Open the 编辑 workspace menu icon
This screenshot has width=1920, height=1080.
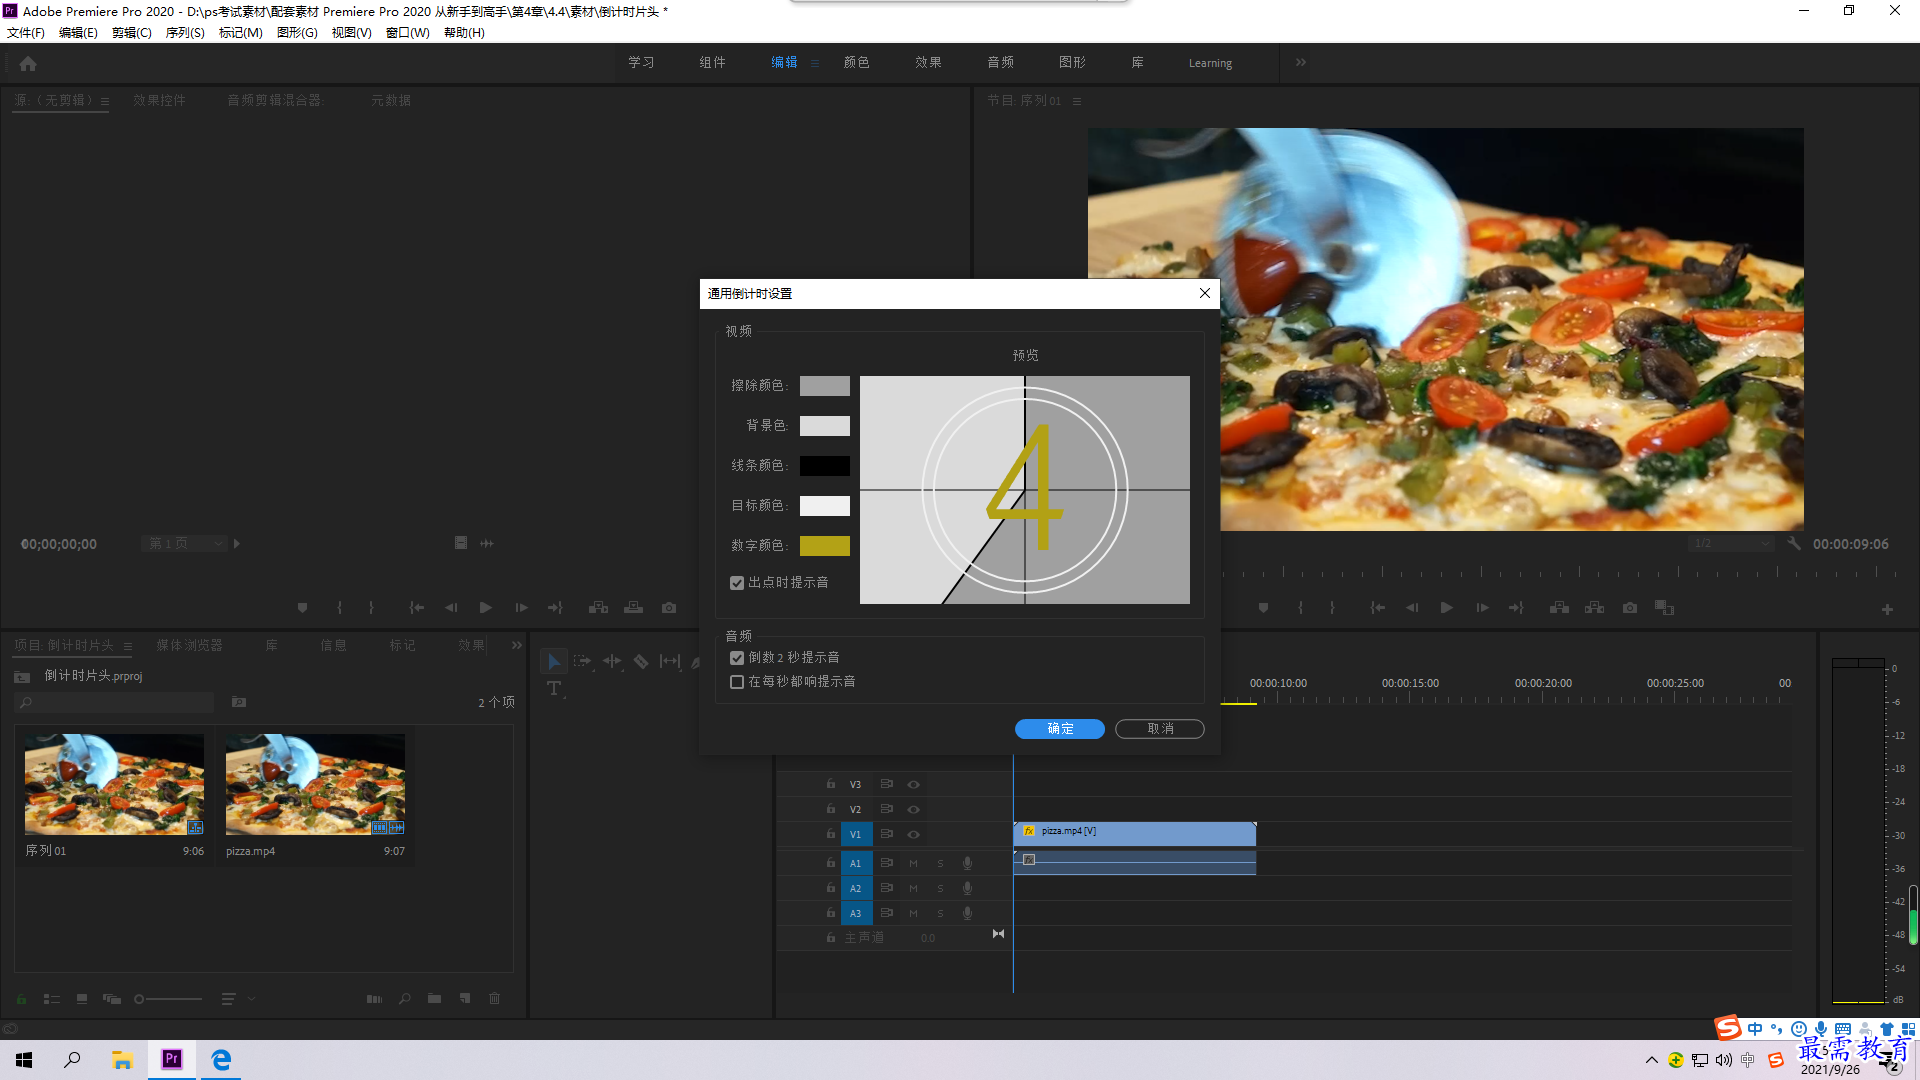815,63
